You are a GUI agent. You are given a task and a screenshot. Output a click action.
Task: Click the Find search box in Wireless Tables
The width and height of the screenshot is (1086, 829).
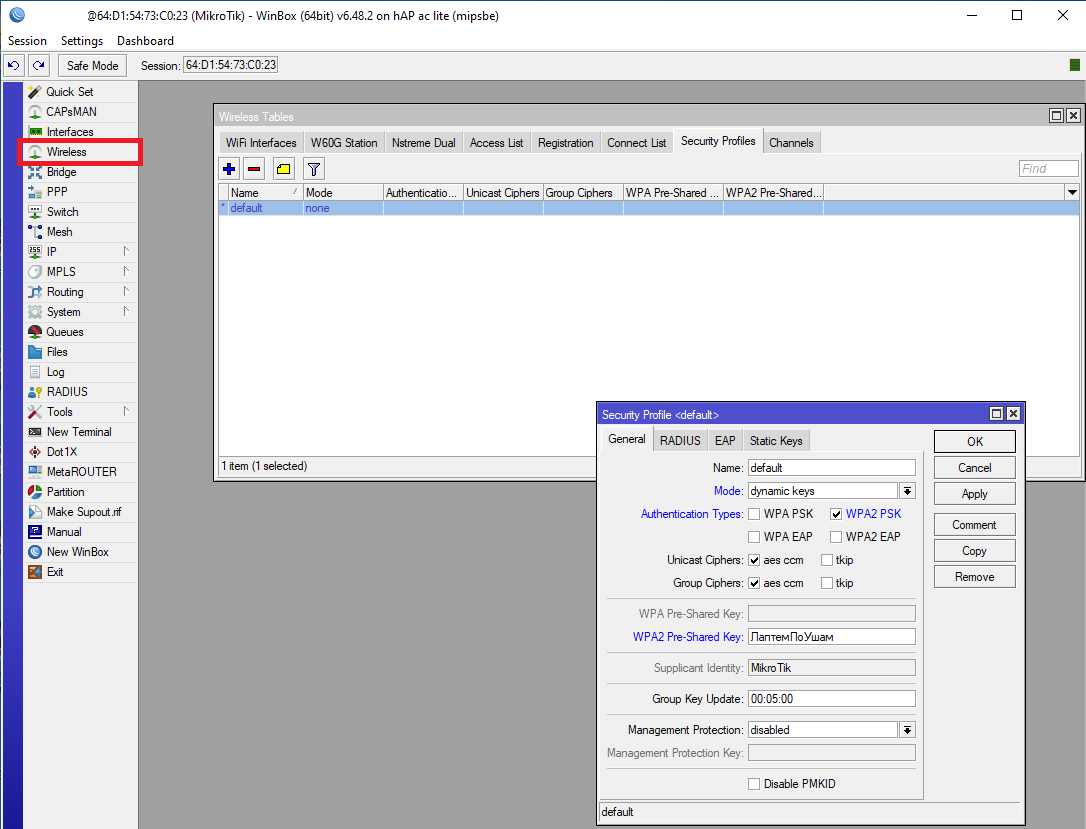click(1049, 168)
